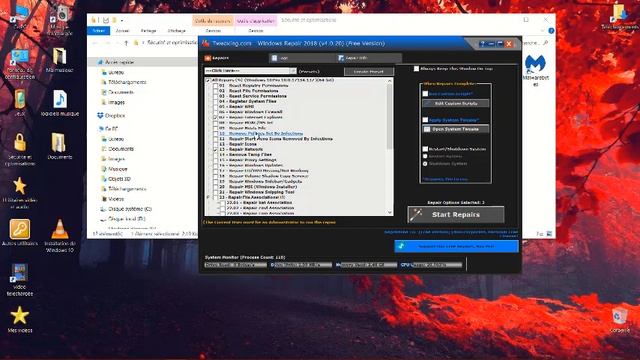Check 20 Repair MSI (Windows Installer)
640x360 pixels.
(215, 187)
